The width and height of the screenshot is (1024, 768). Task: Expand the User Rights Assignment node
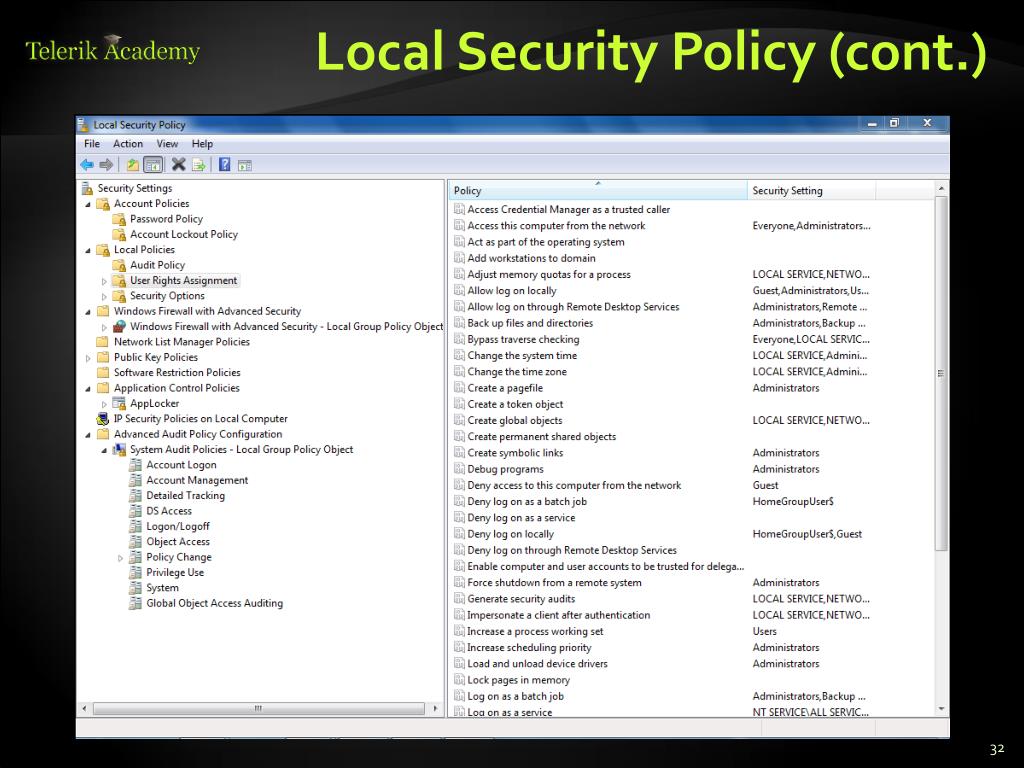tap(104, 281)
